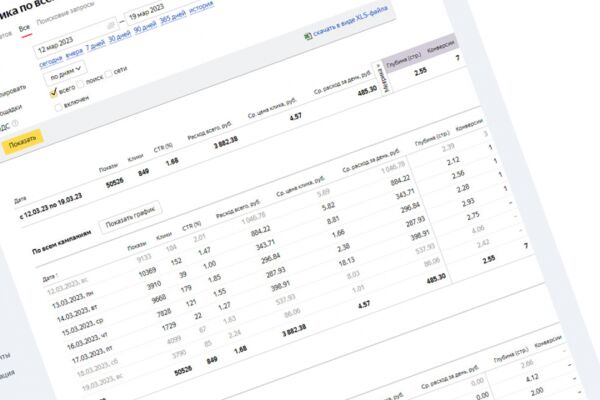The height and width of the screenshot is (400, 600).
Task: Click the average click price '18.13'
Action: pyautogui.click(x=347, y=262)
